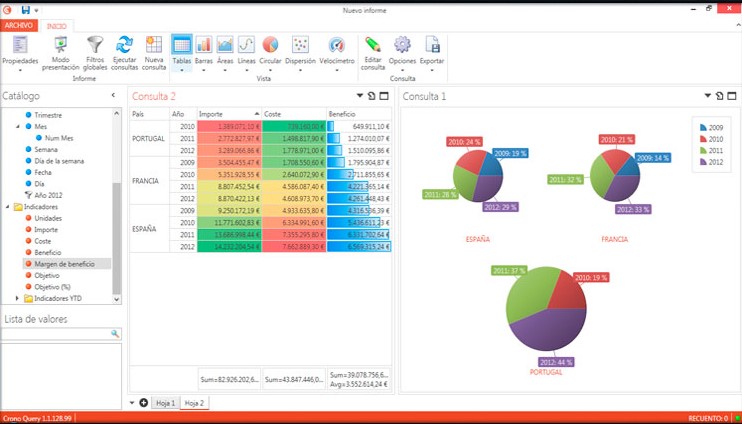Click the Año column header
The image size is (742, 424).
pyautogui.click(x=183, y=114)
